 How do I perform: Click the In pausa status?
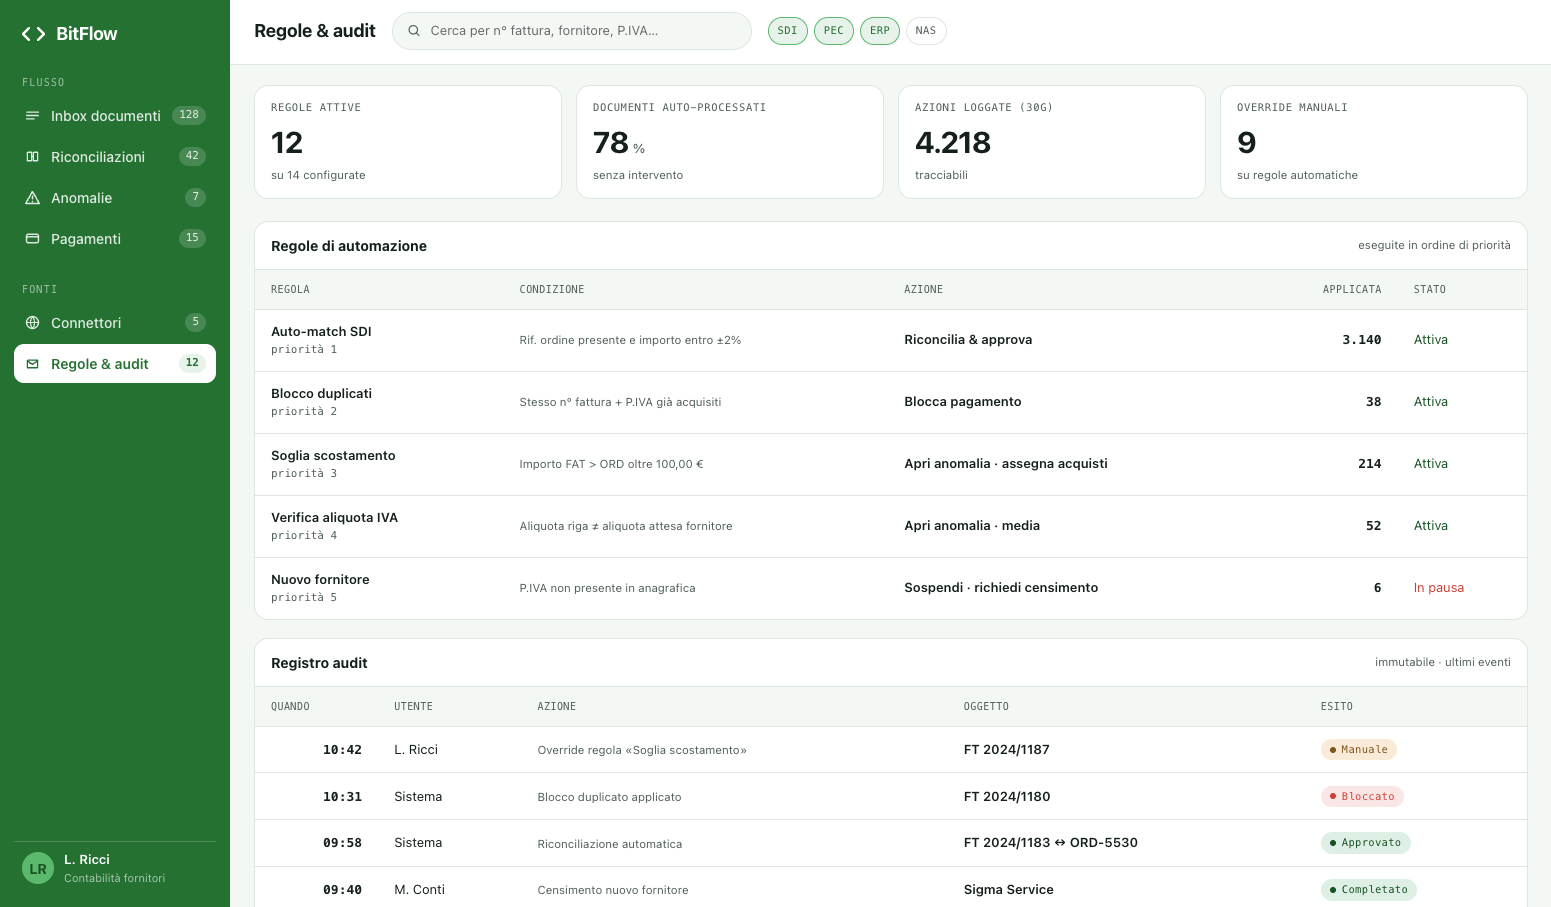click(x=1438, y=588)
